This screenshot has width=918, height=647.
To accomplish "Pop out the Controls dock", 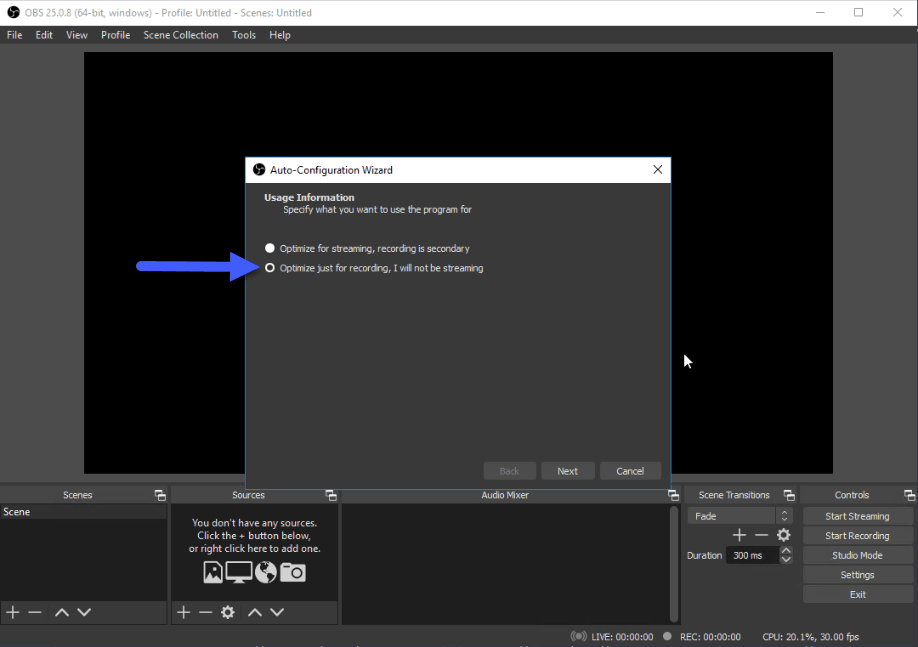I will click(x=909, y=495).
